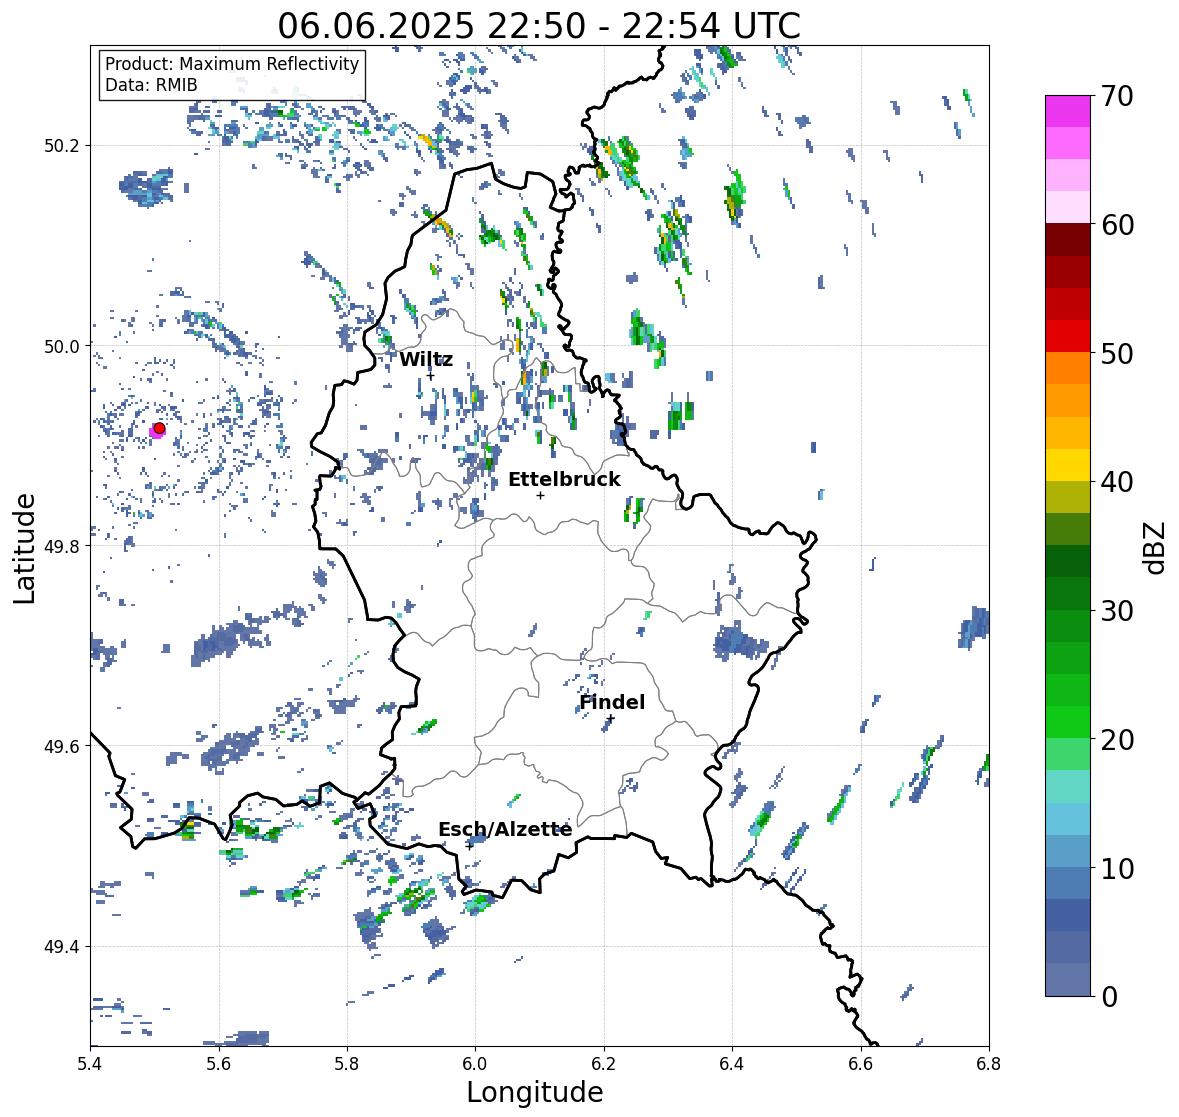Click the plus marker below the Findel label
Screen dimensions: 1179x1117
coord(611,719)
